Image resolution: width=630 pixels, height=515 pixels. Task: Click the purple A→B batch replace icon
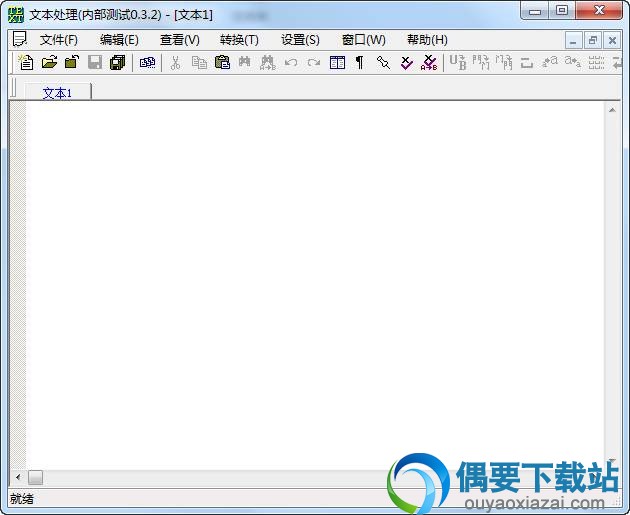[x=429, y=63]
